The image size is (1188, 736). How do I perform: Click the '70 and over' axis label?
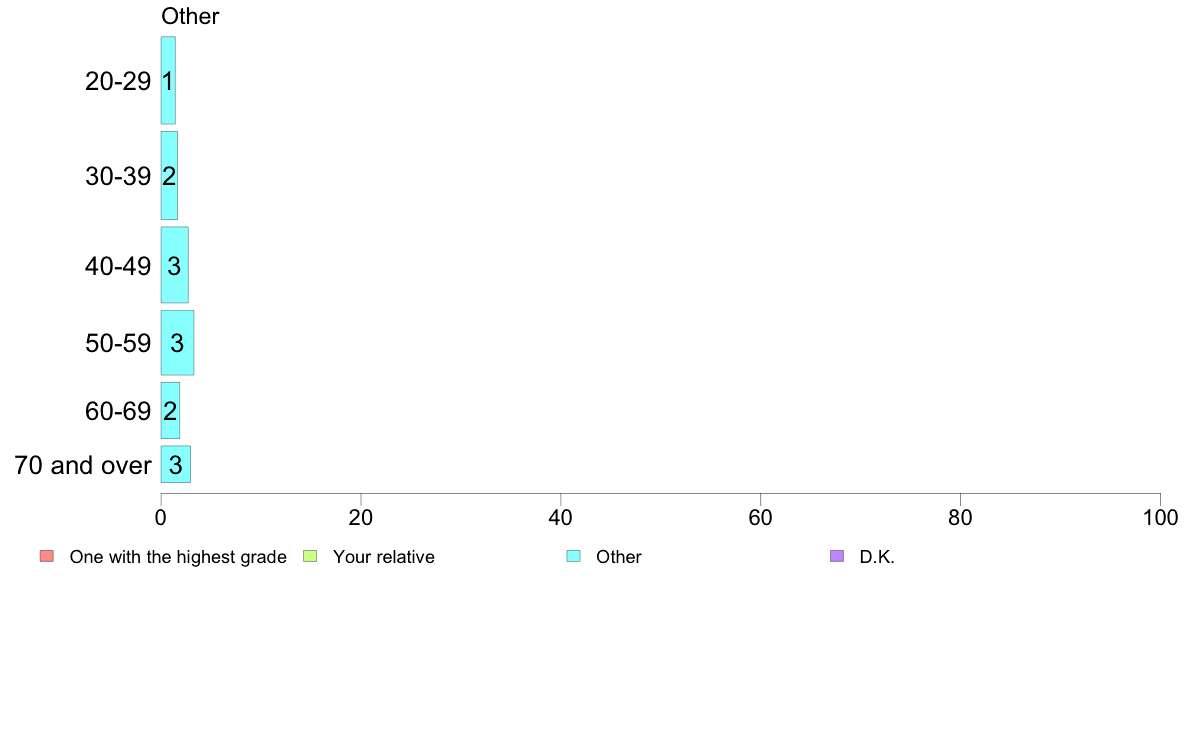pyautogui.click(x=83, y=465)
